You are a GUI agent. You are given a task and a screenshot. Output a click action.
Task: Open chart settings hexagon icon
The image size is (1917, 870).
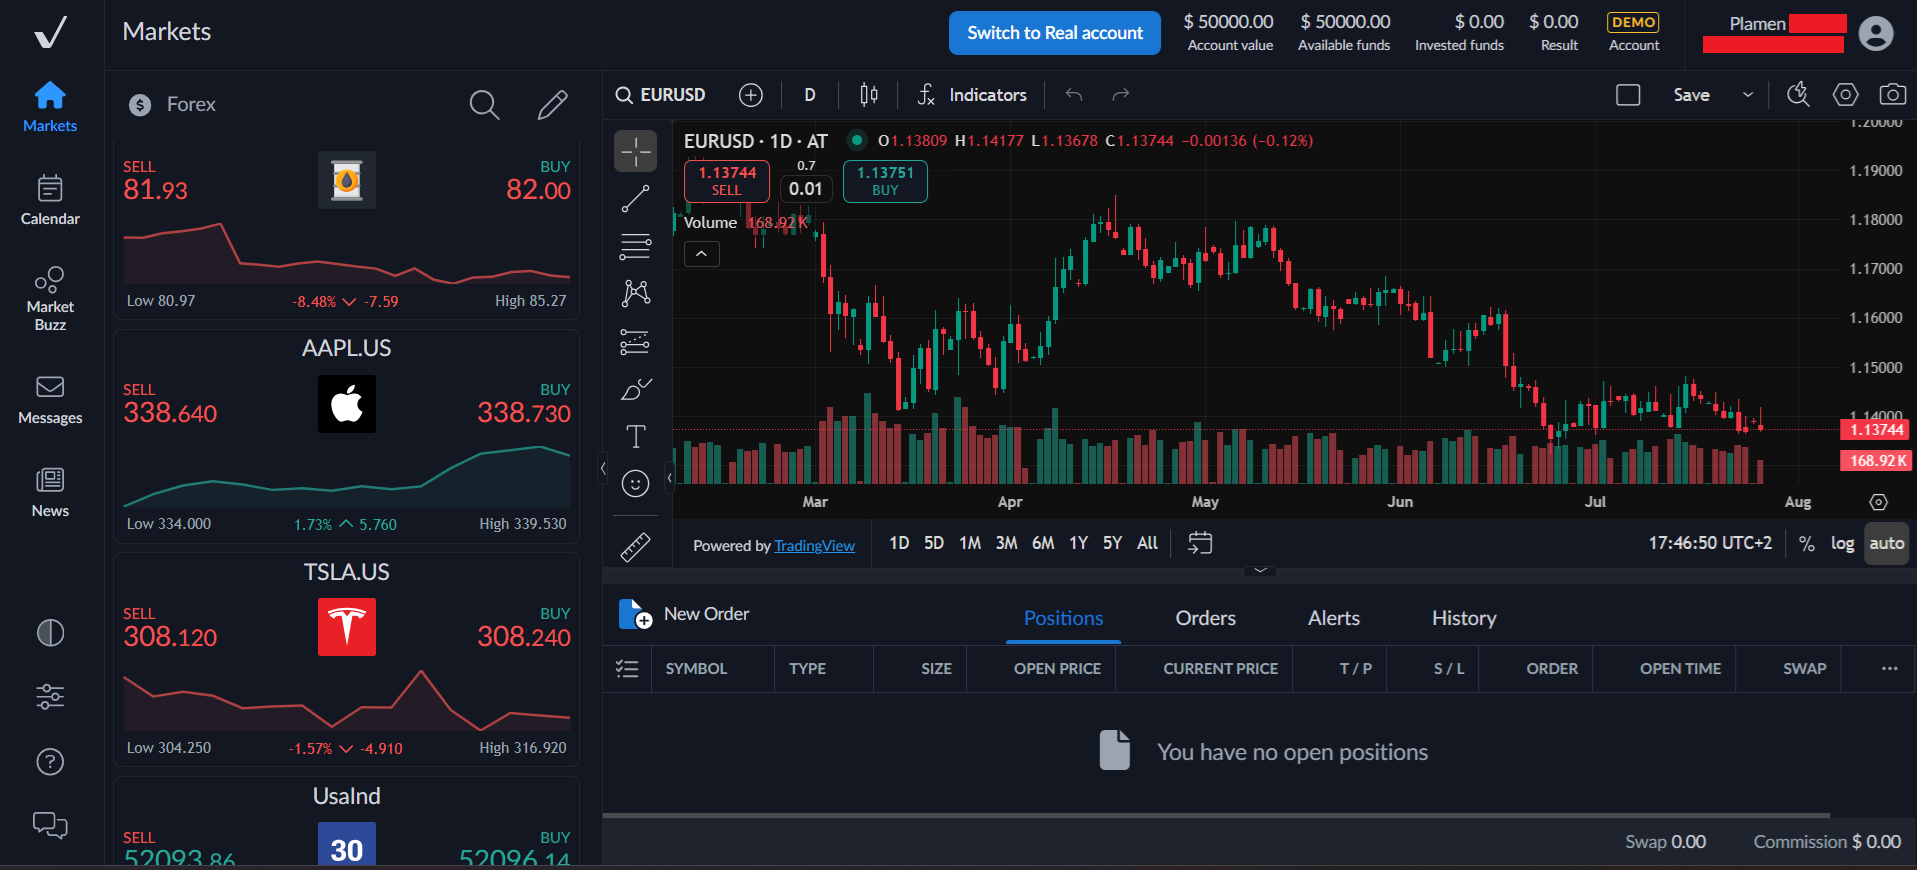tap(1845, 94)
